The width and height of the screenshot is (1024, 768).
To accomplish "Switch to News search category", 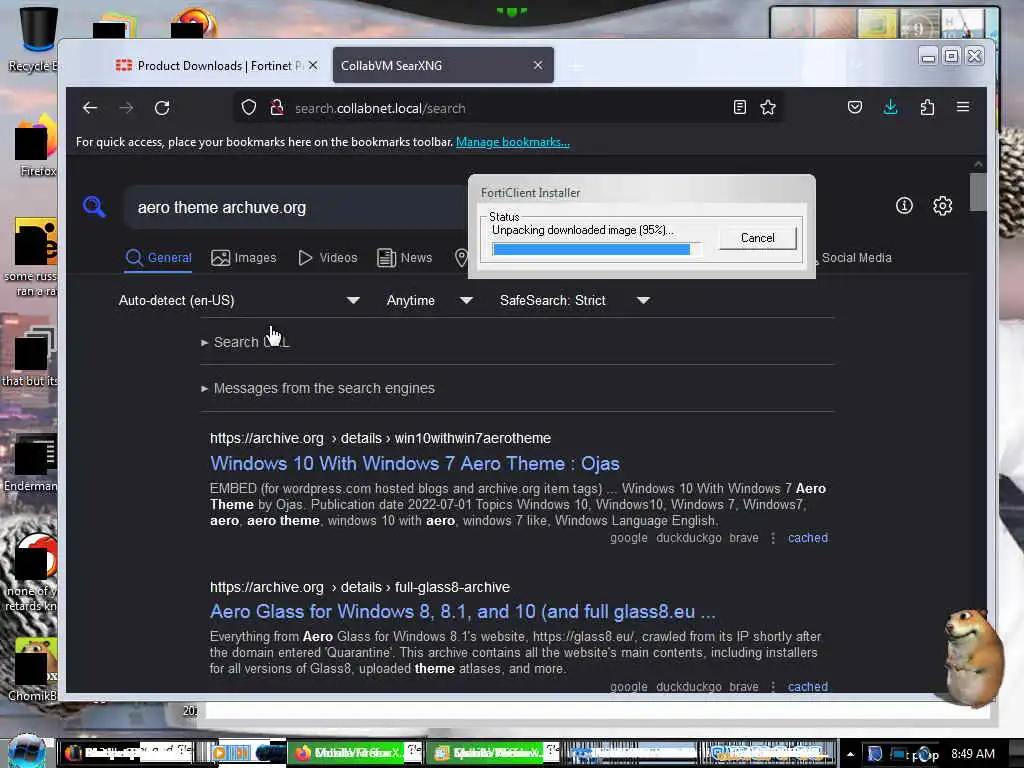I will coord(405,258).
